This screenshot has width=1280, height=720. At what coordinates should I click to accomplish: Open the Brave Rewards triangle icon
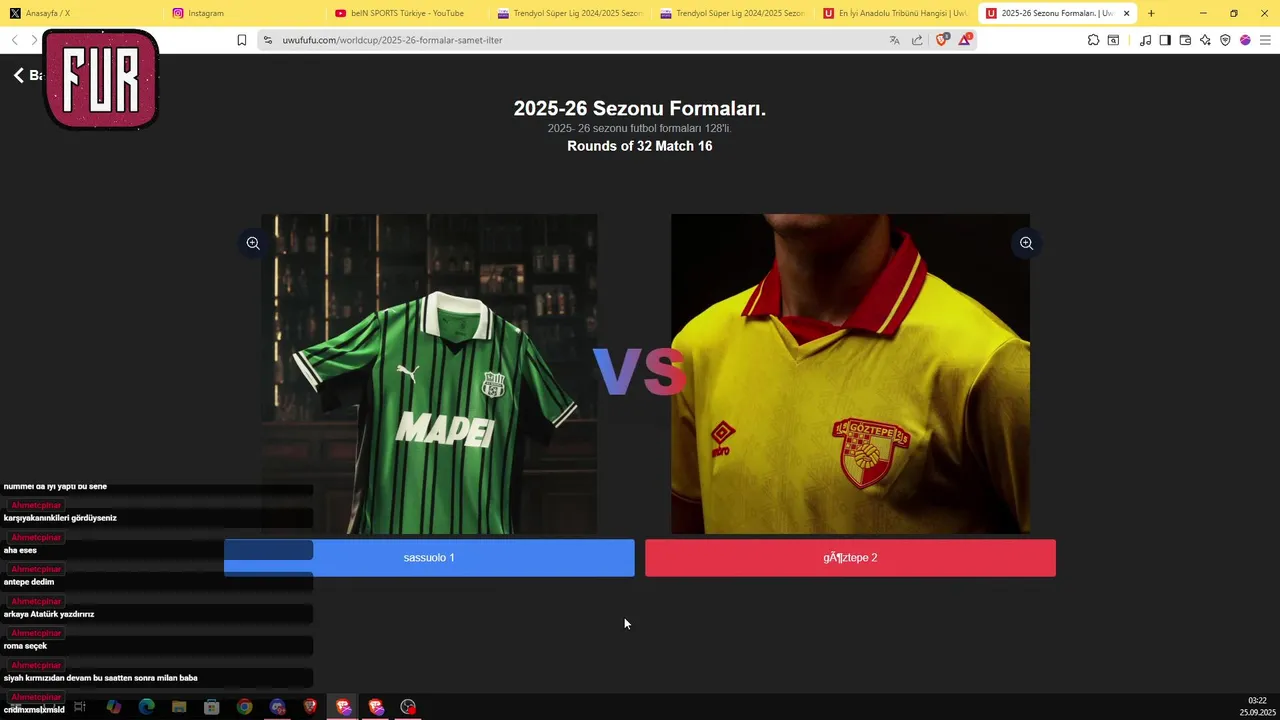click(965, 40)
